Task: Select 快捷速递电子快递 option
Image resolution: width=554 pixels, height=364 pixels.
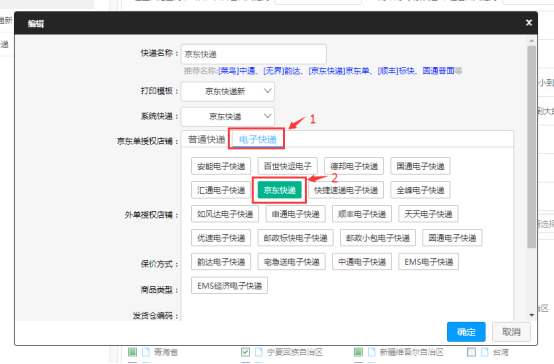Action: (x=346, y=190)
